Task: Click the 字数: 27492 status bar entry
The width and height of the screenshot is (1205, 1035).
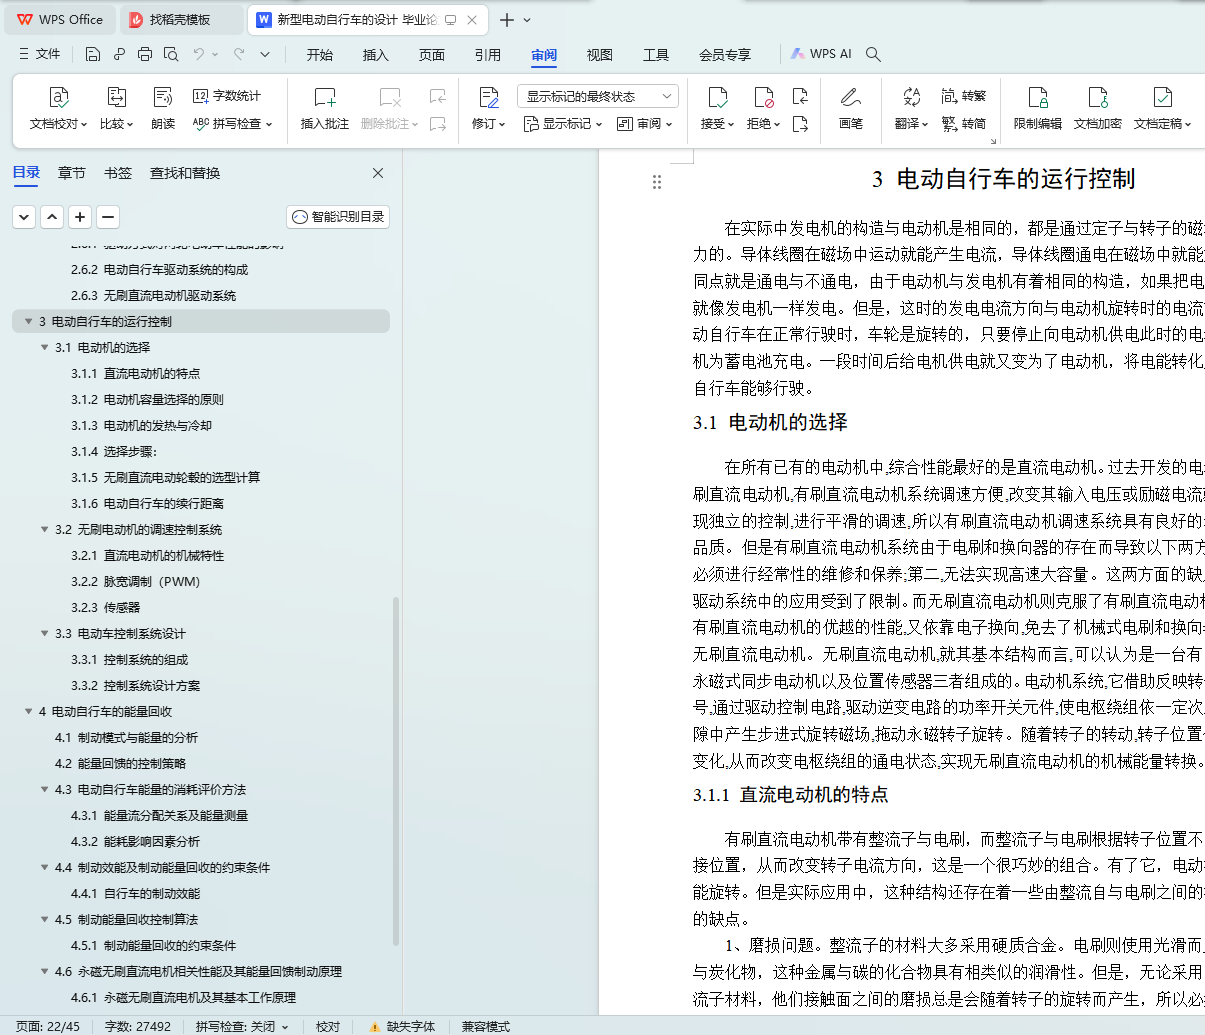Action: [x=138, y=1026]
